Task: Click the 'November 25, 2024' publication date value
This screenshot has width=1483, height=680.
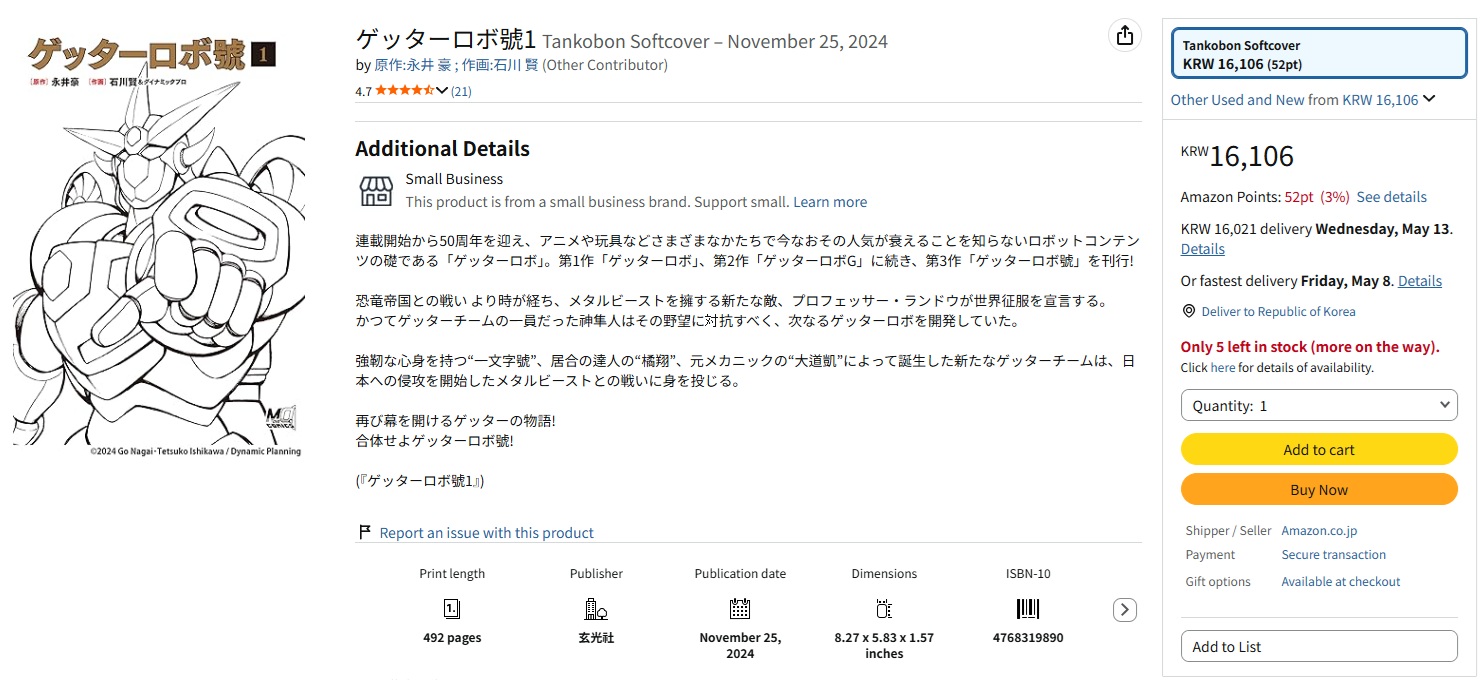Action: coord(740,645)
